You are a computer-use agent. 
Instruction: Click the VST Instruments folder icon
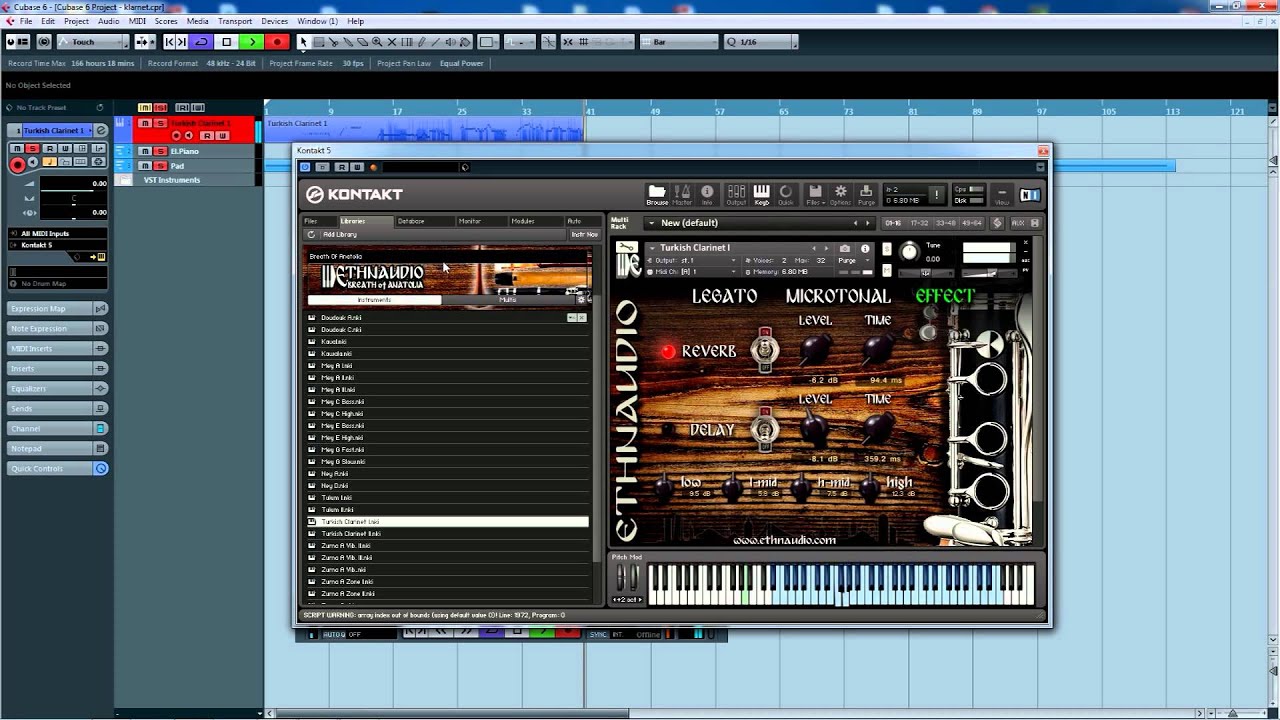pyautogui.click(x=124, y=180)
